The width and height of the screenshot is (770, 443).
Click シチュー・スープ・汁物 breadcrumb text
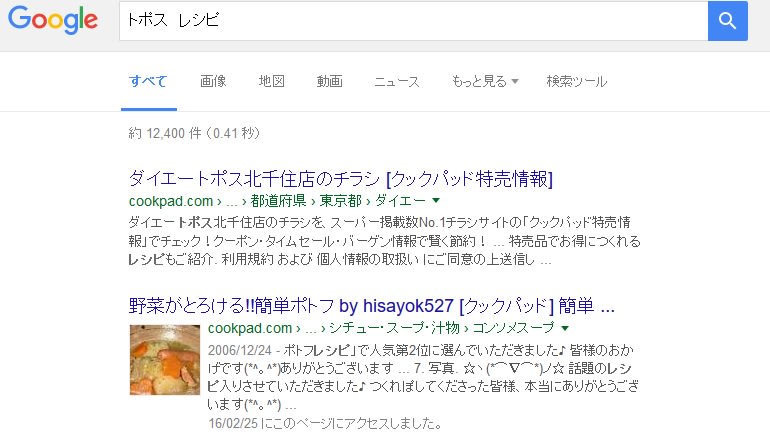[394, 328]
